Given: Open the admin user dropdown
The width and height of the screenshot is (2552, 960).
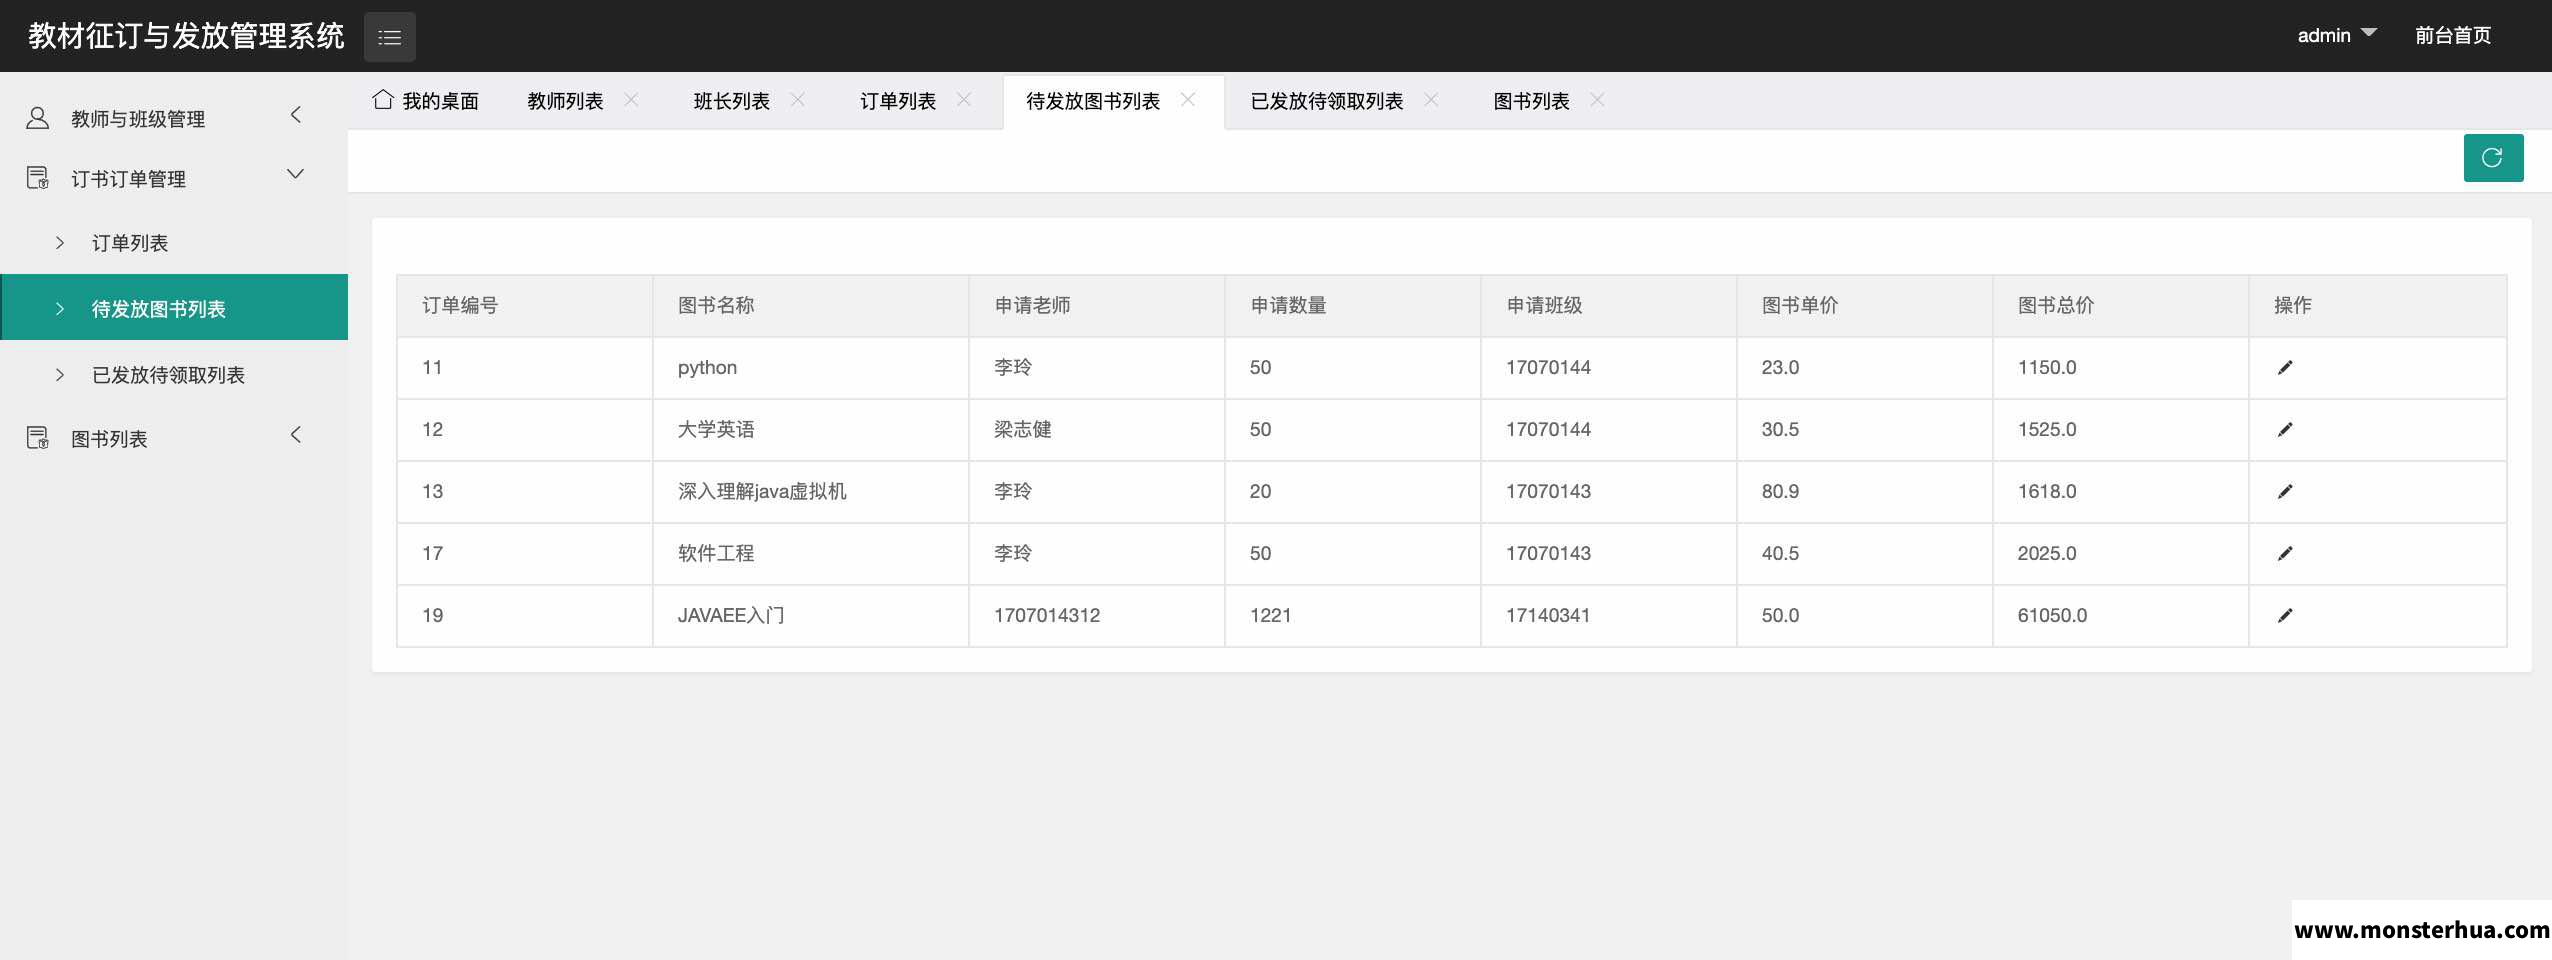Looking at the screenshot, I should point(2336,36).
